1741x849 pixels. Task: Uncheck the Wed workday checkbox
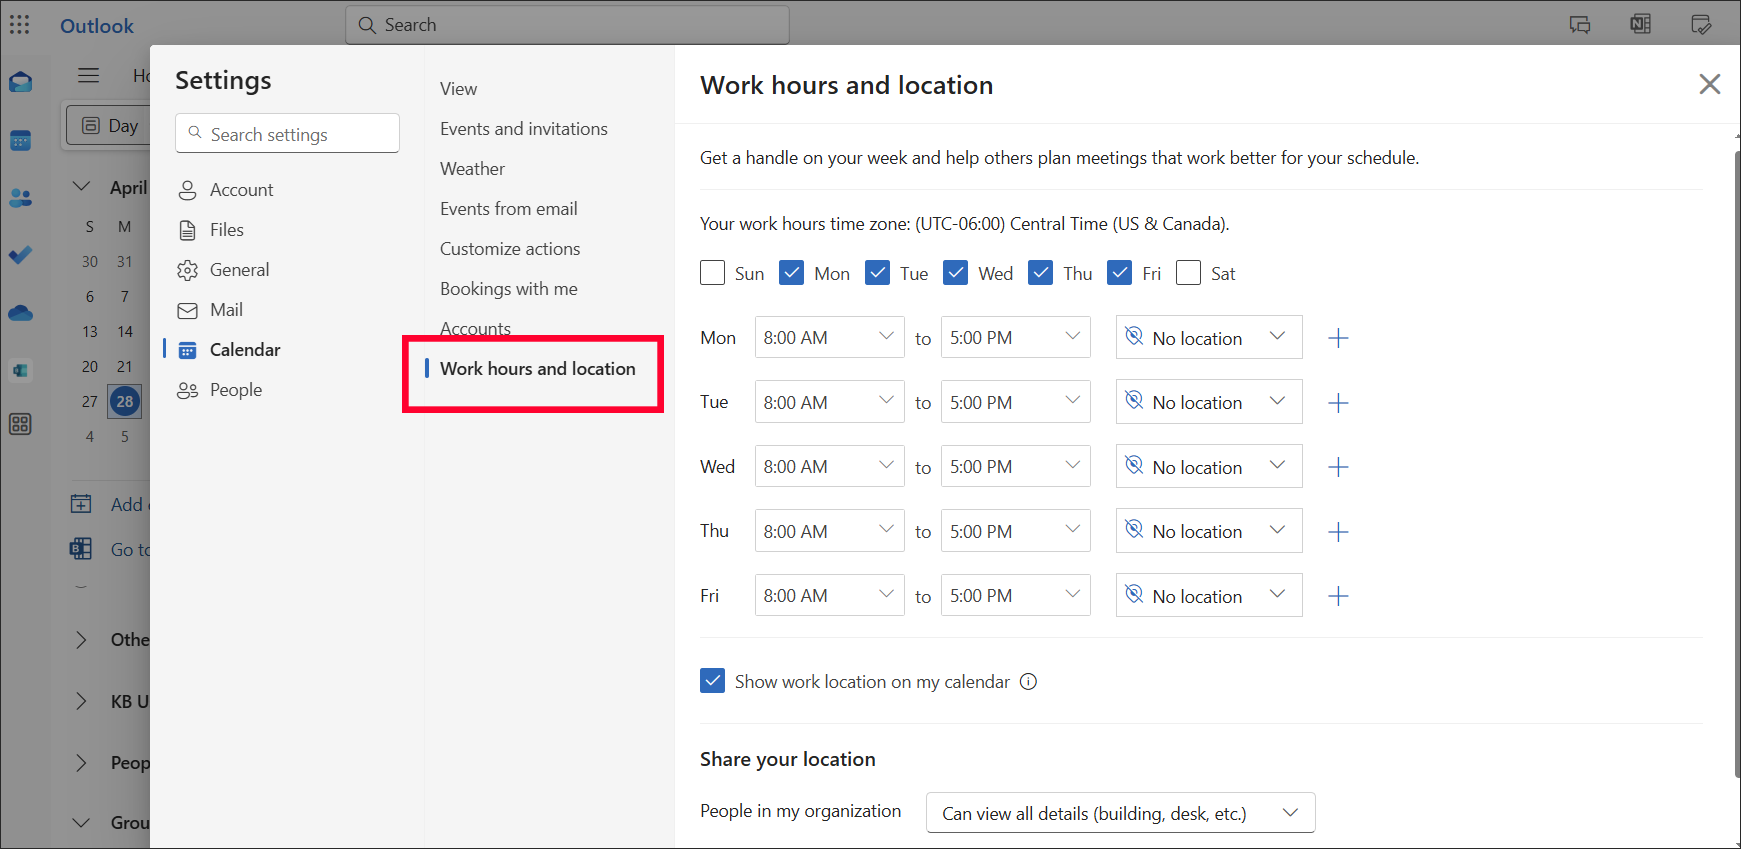pyautogui.click(x=955, y=273)
